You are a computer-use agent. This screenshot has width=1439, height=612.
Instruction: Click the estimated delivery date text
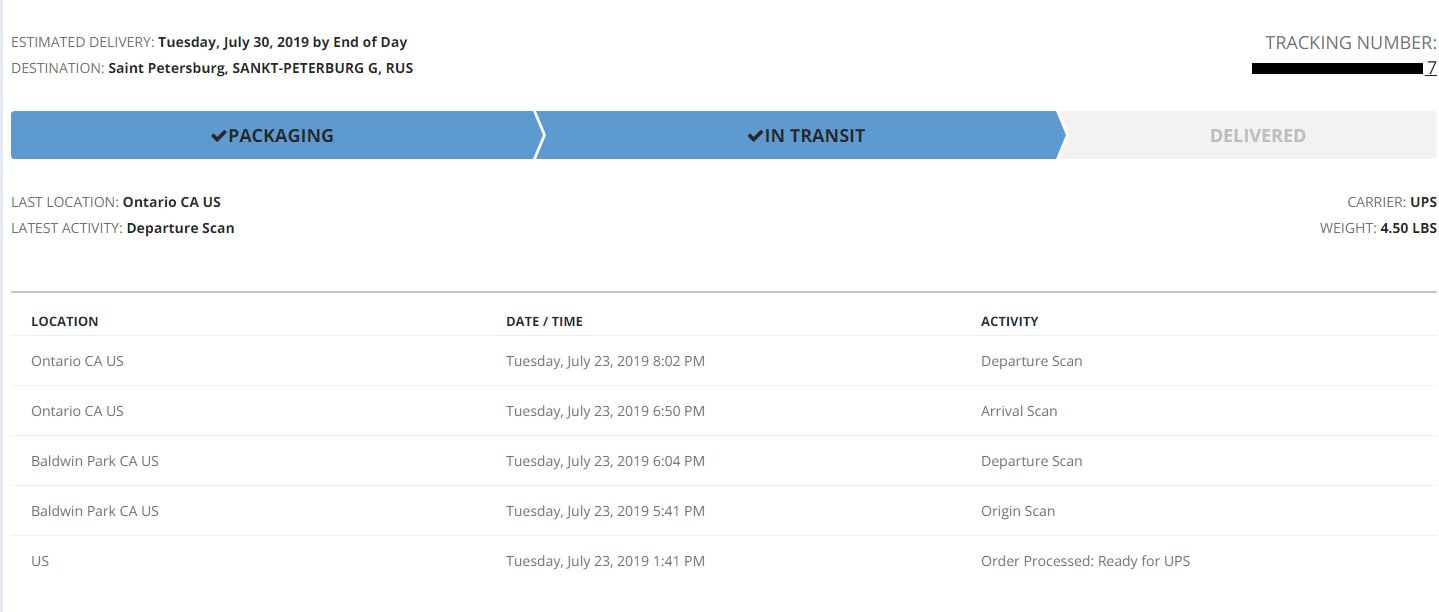click(x=282, y=42)
